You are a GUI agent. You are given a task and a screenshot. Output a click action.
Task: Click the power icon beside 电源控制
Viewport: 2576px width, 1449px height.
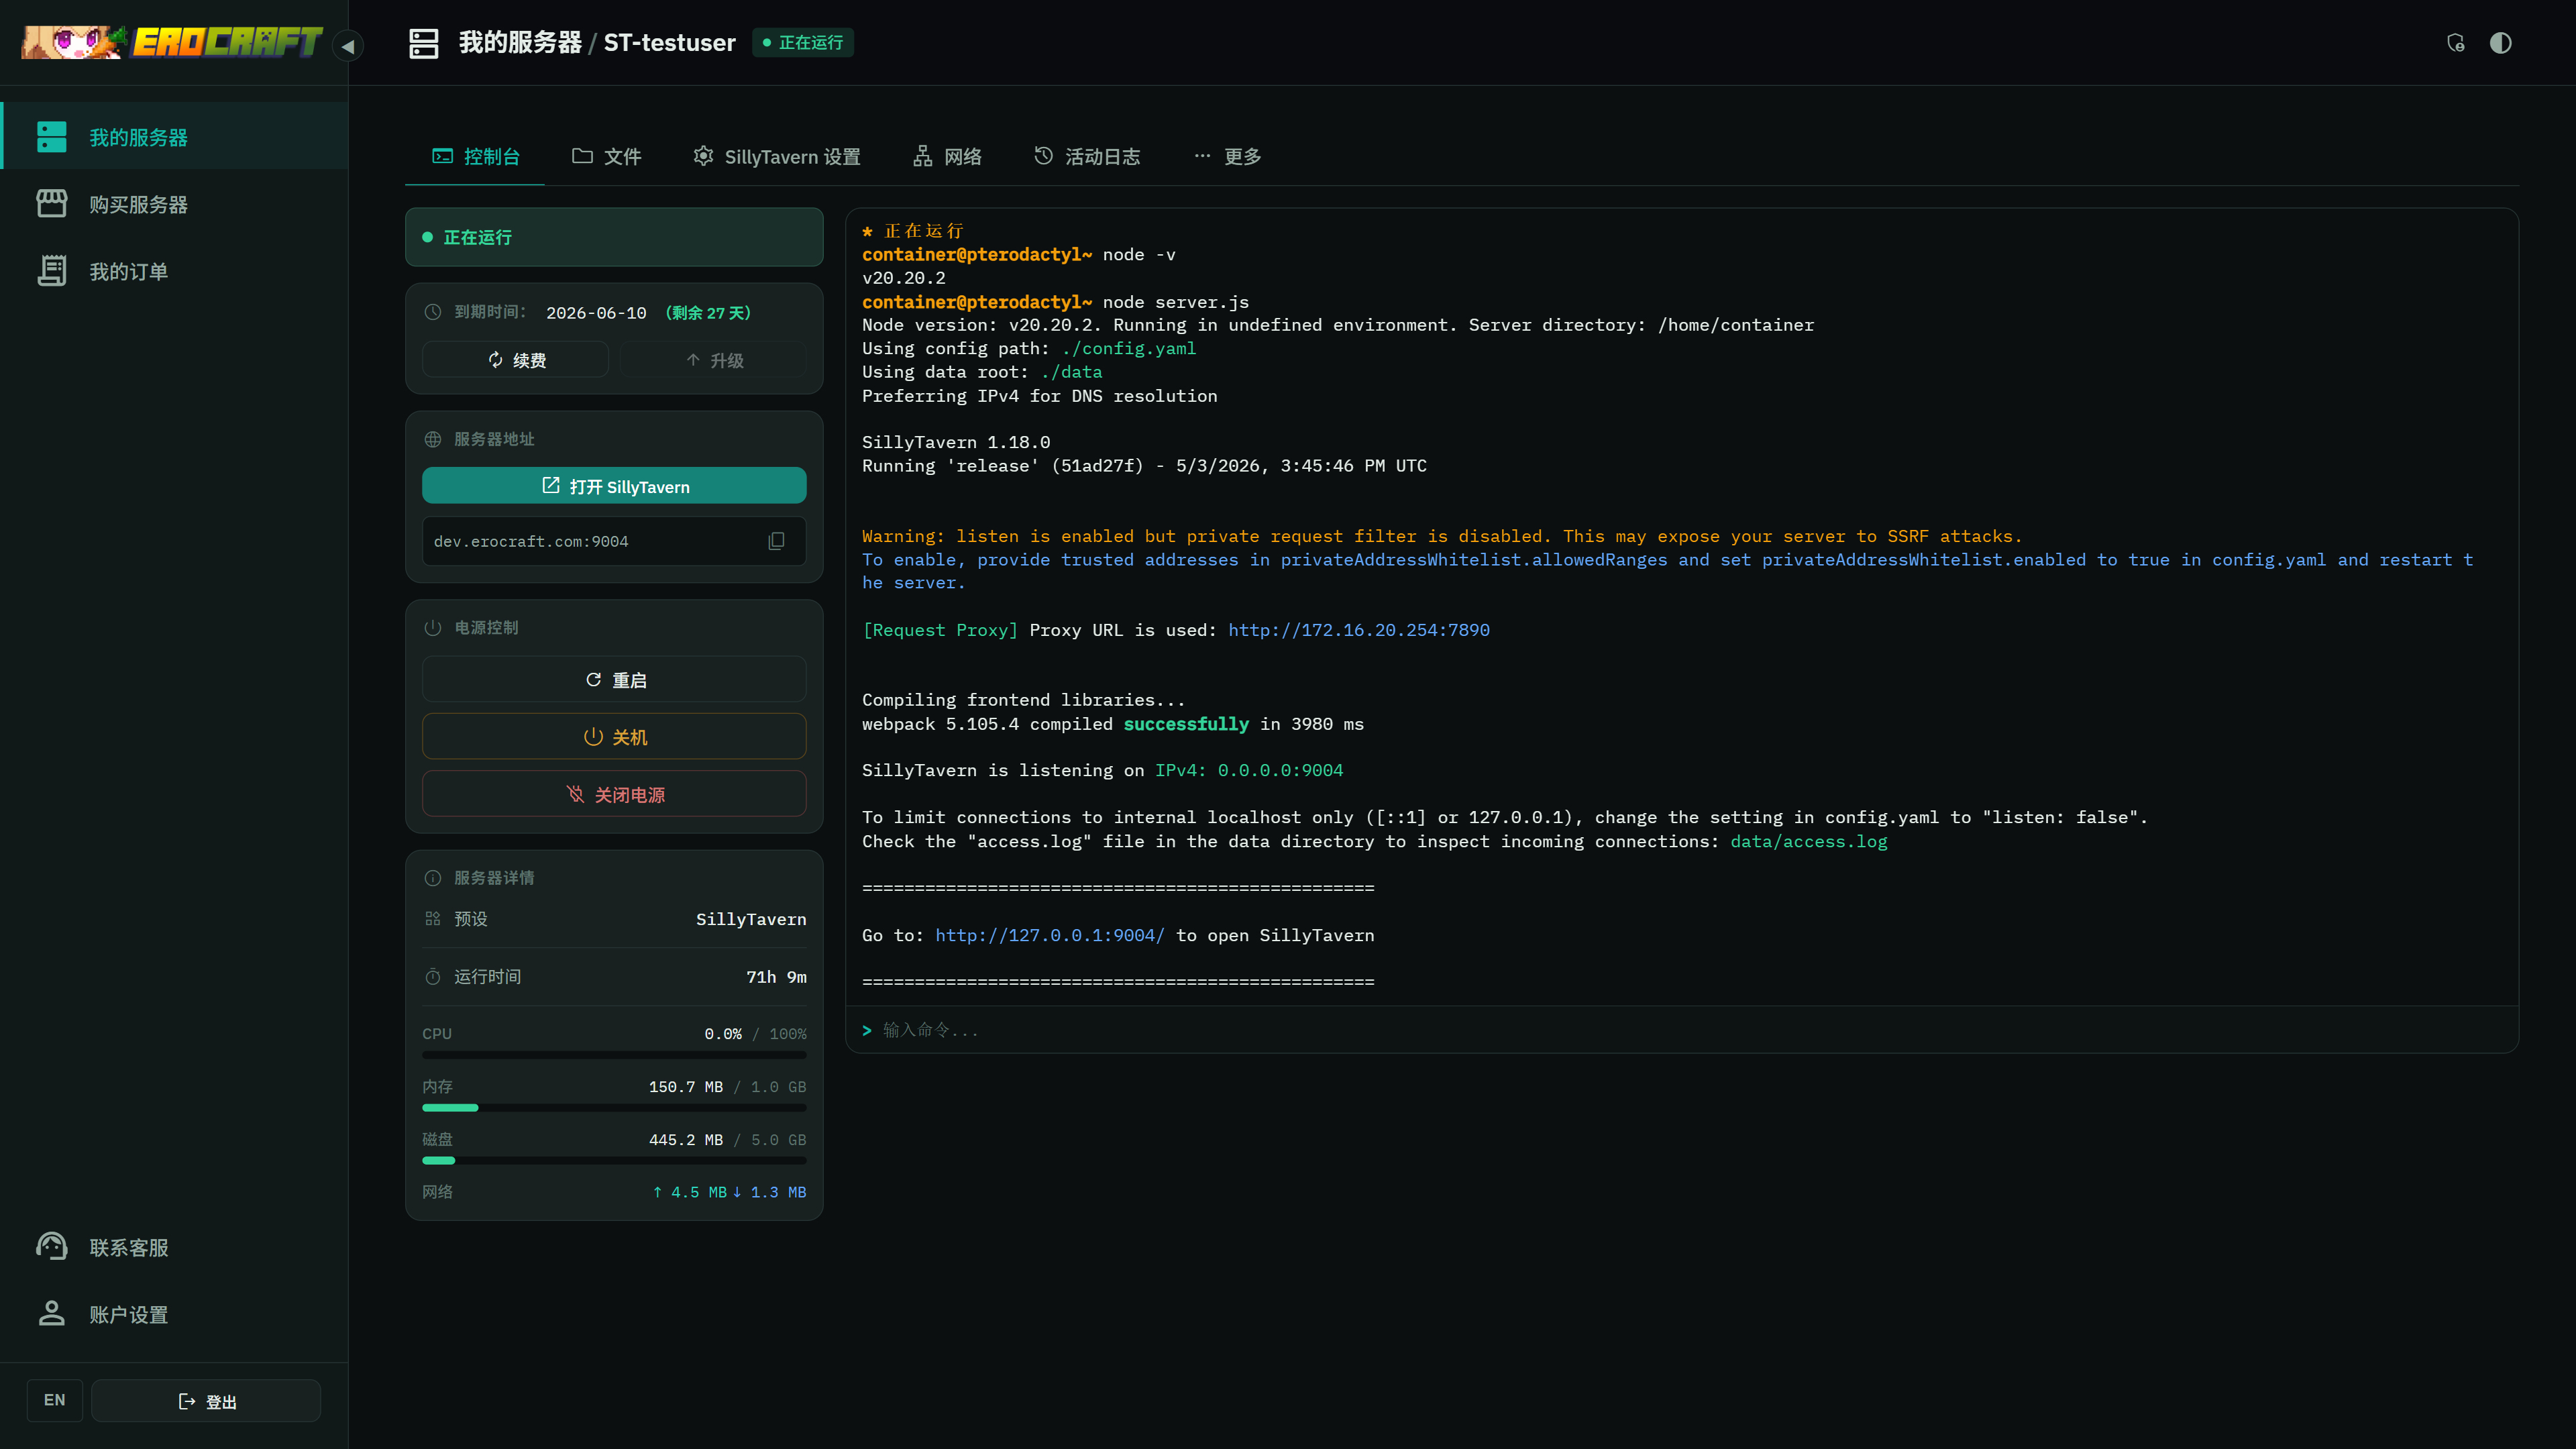[433, 628]
